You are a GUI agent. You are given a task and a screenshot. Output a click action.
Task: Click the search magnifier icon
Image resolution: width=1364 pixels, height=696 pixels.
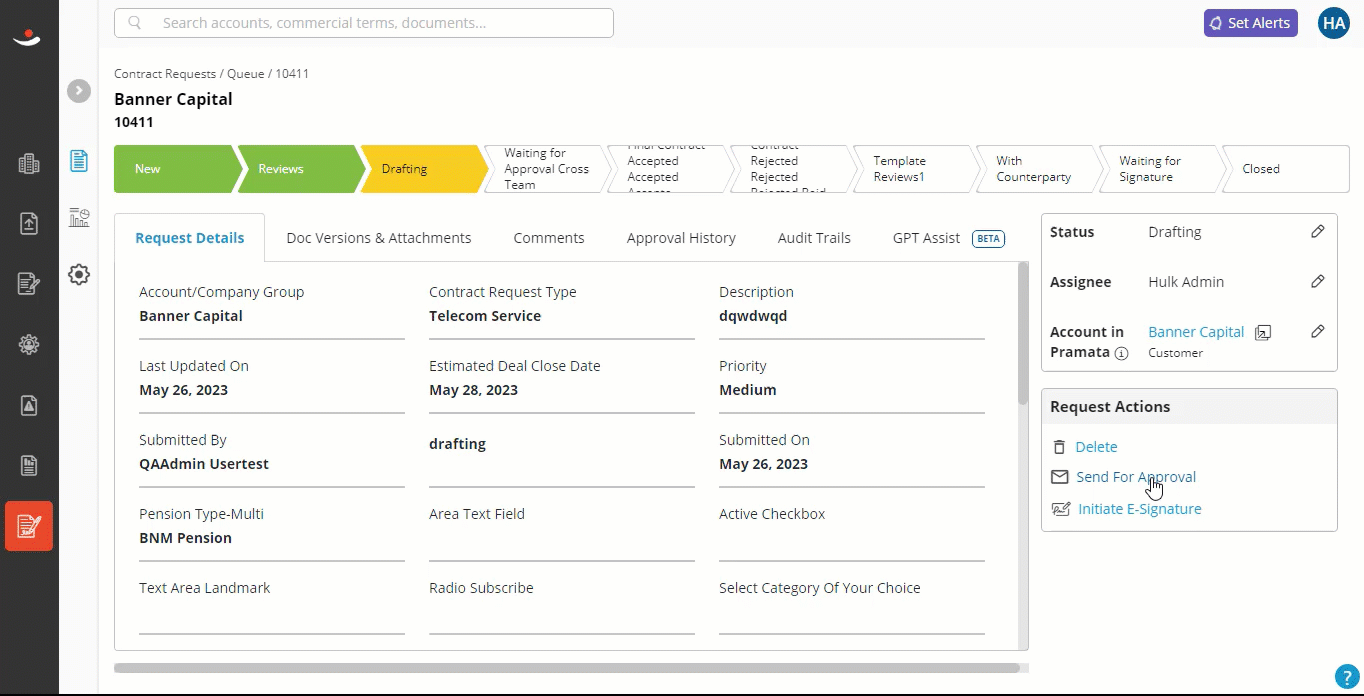pyautogui.click(x=135, y=23)
